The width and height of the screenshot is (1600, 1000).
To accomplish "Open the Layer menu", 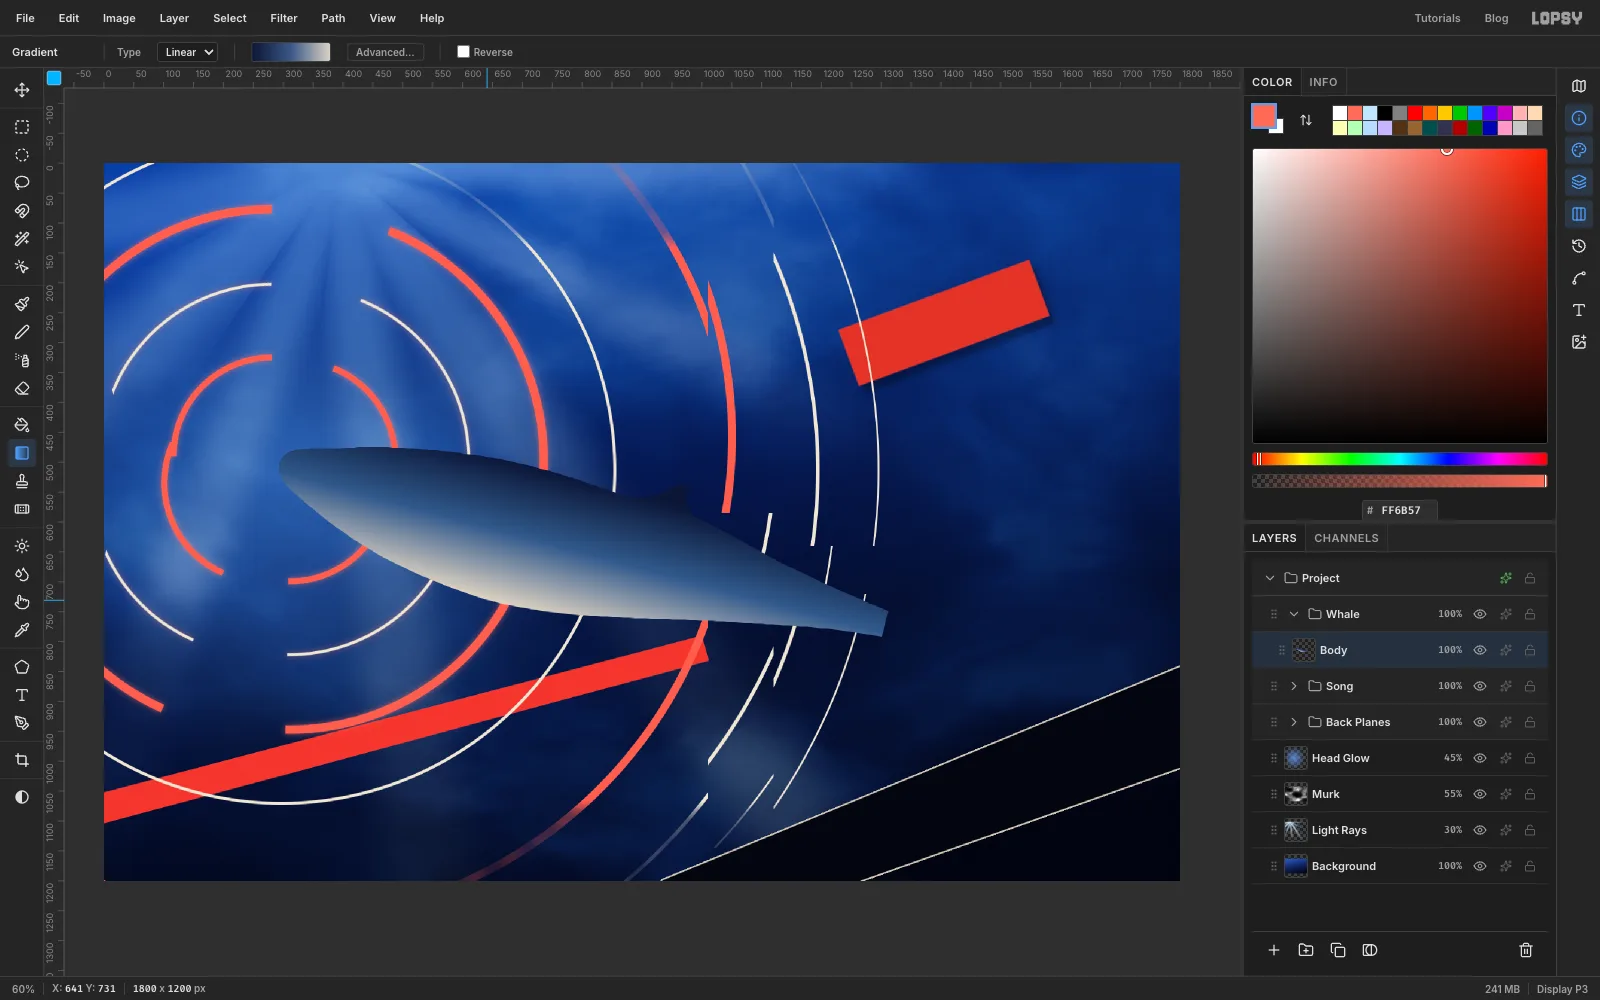I will (174, 18).
